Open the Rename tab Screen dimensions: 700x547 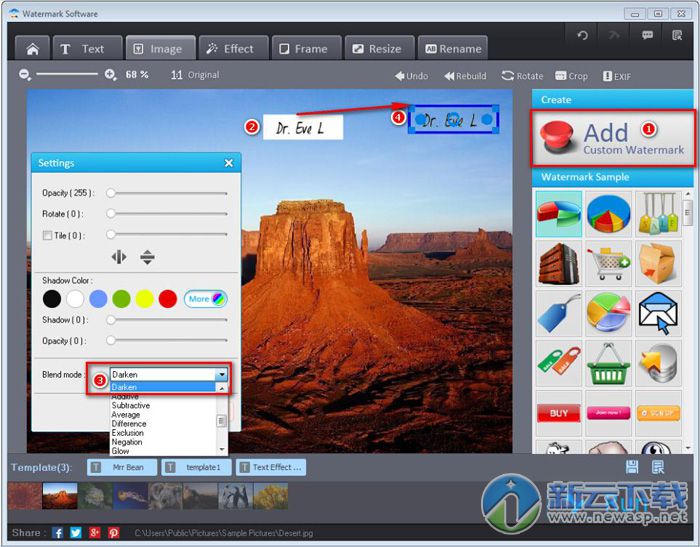(x=453, y=49)
